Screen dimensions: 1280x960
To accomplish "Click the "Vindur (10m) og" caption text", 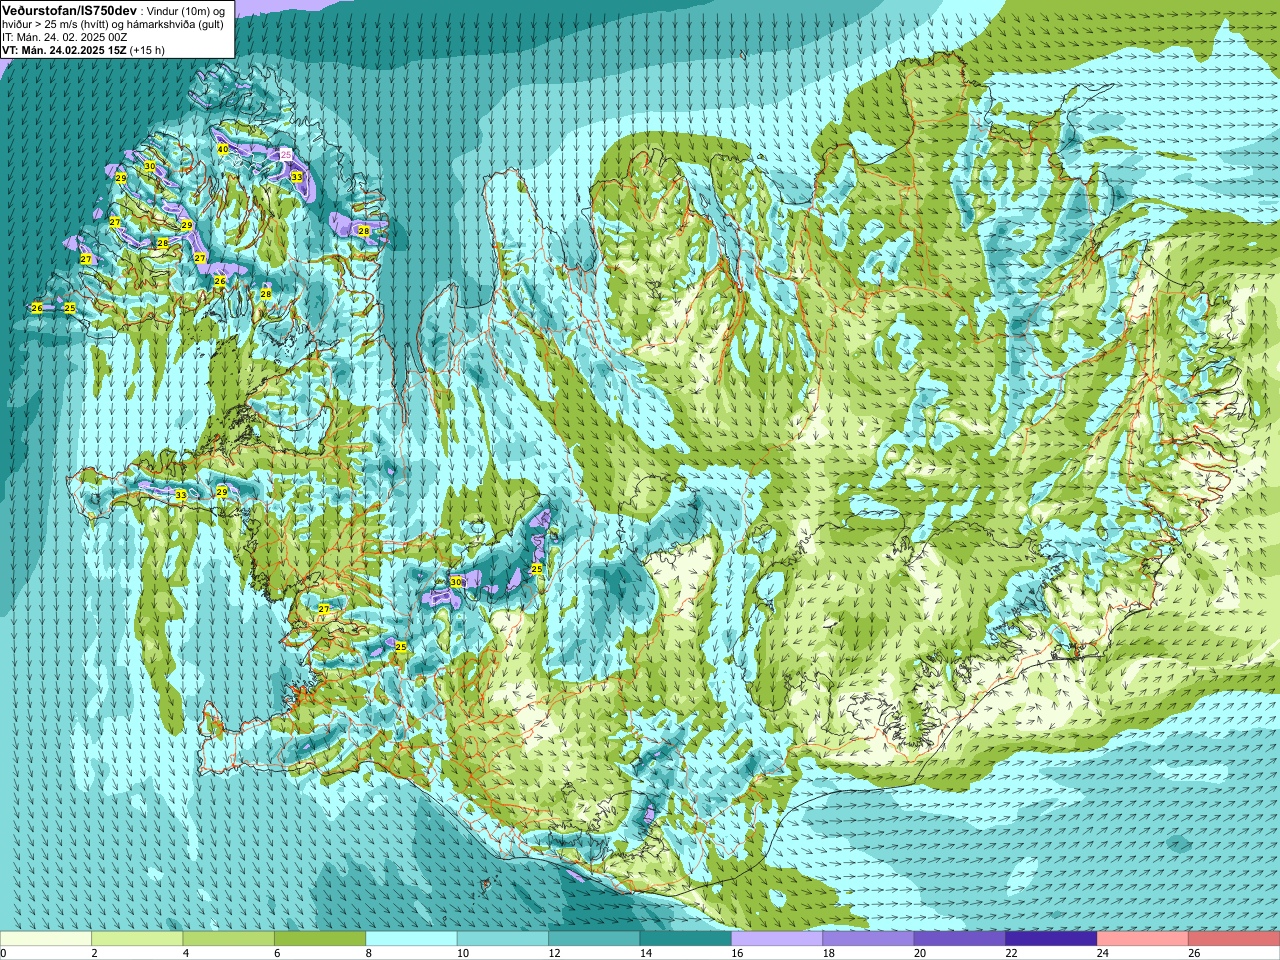I will pos(186,10).
